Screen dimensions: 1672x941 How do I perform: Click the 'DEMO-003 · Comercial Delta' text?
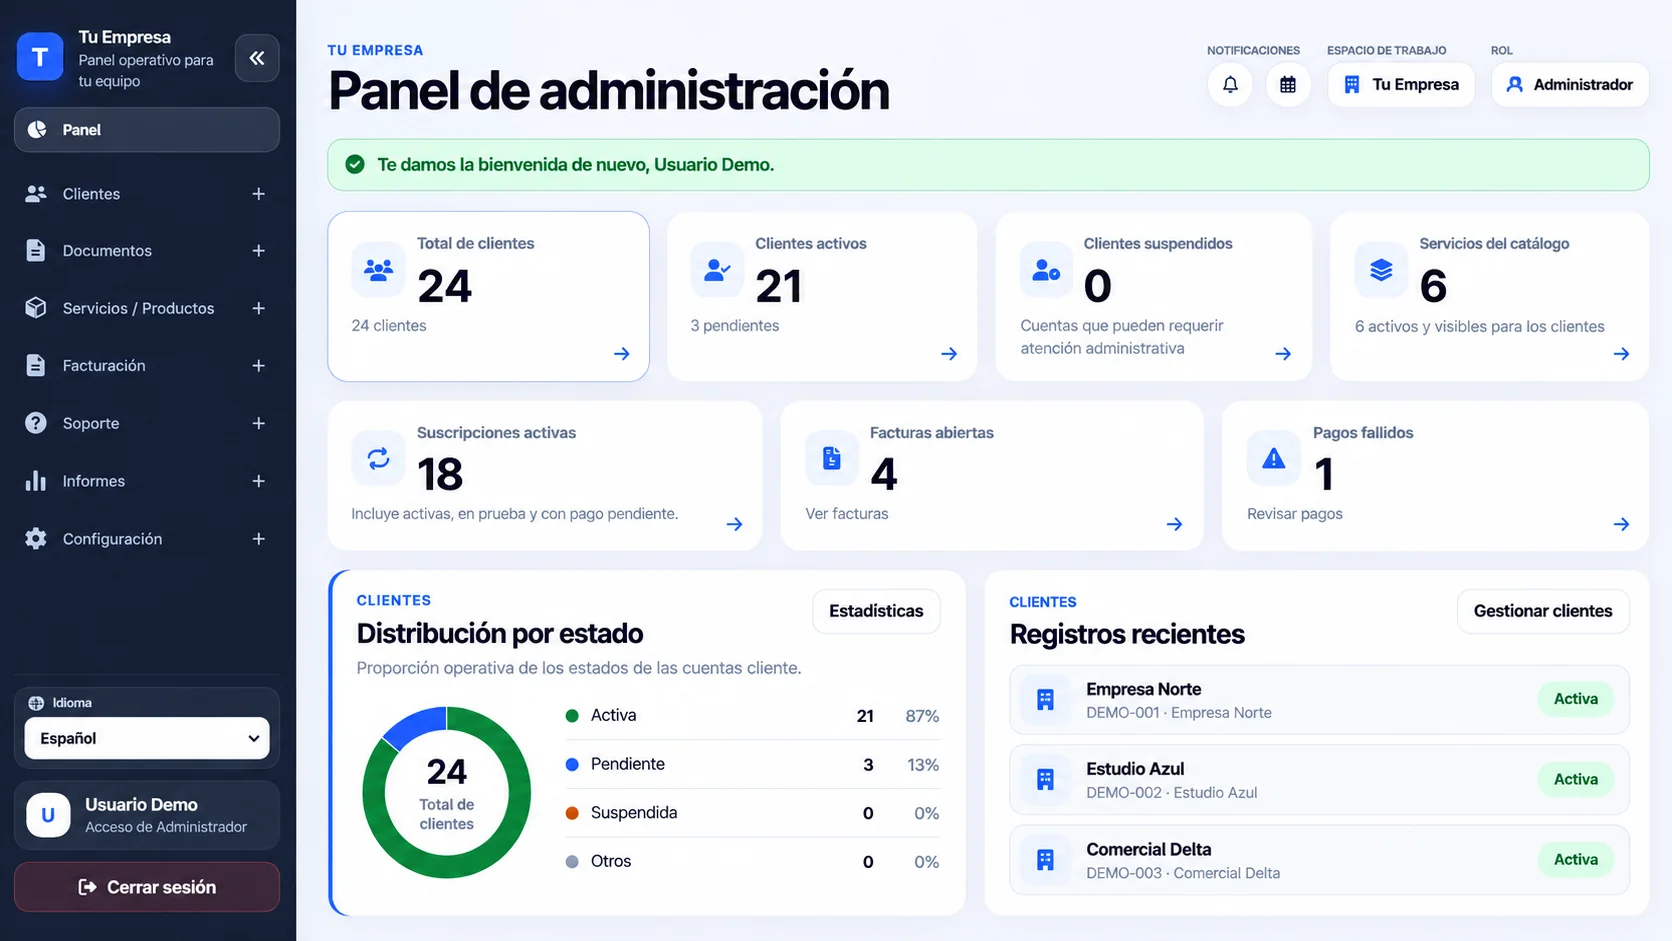pyautogui.click(x=1183, y=873)
